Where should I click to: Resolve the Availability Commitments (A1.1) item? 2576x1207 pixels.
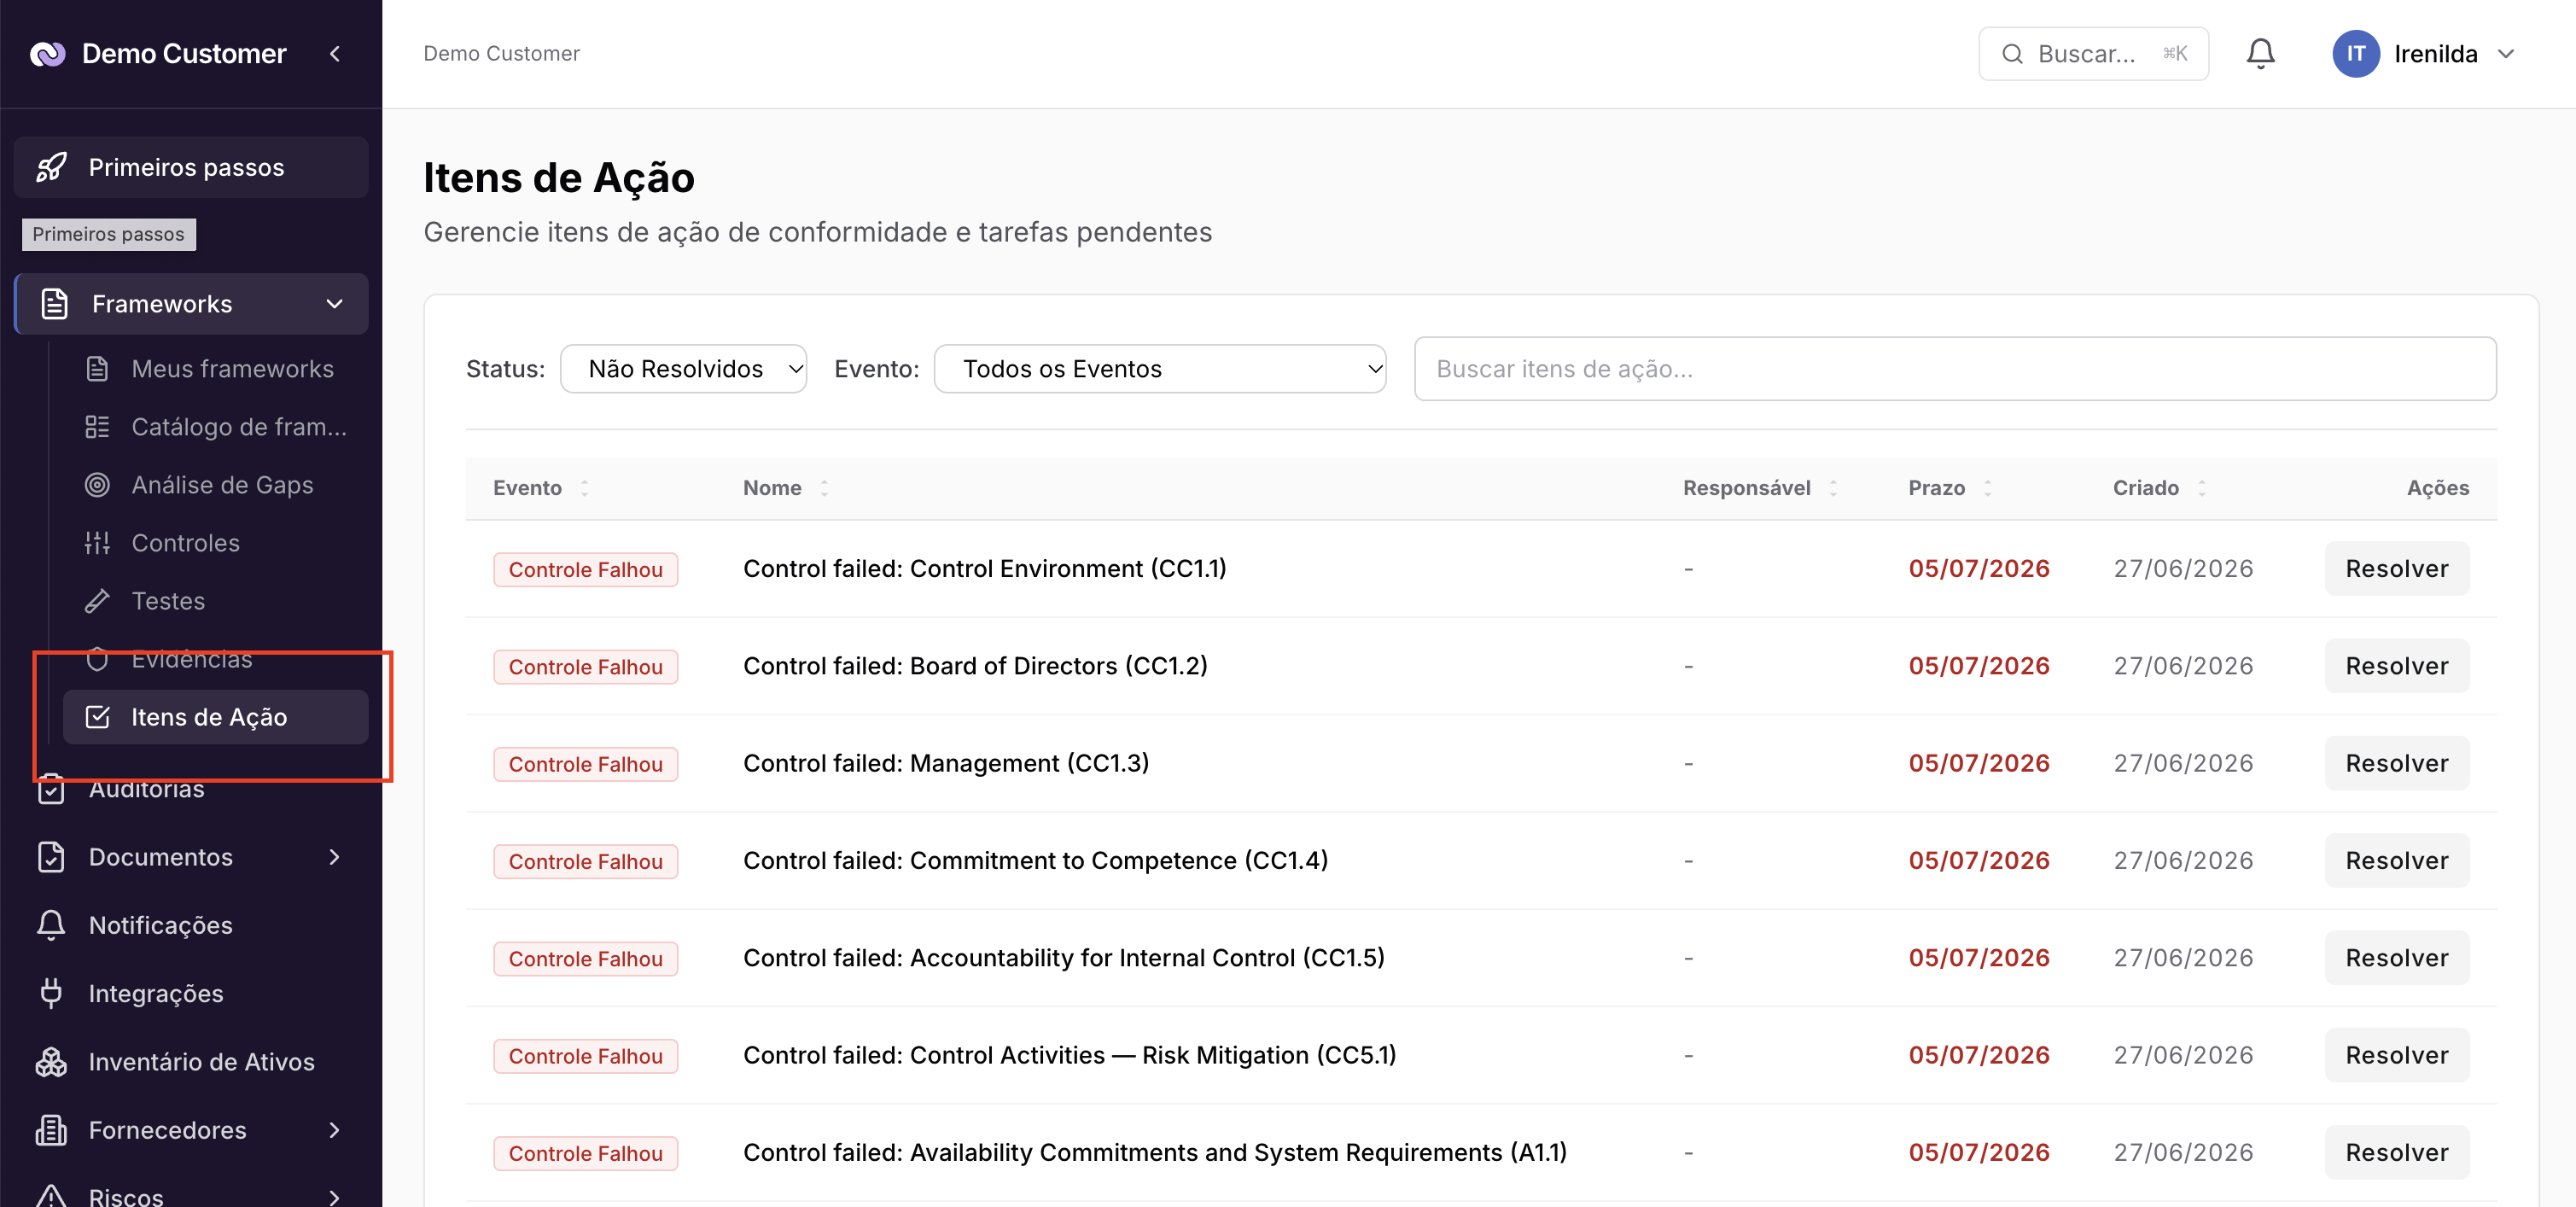(x=2396, y=1153)
